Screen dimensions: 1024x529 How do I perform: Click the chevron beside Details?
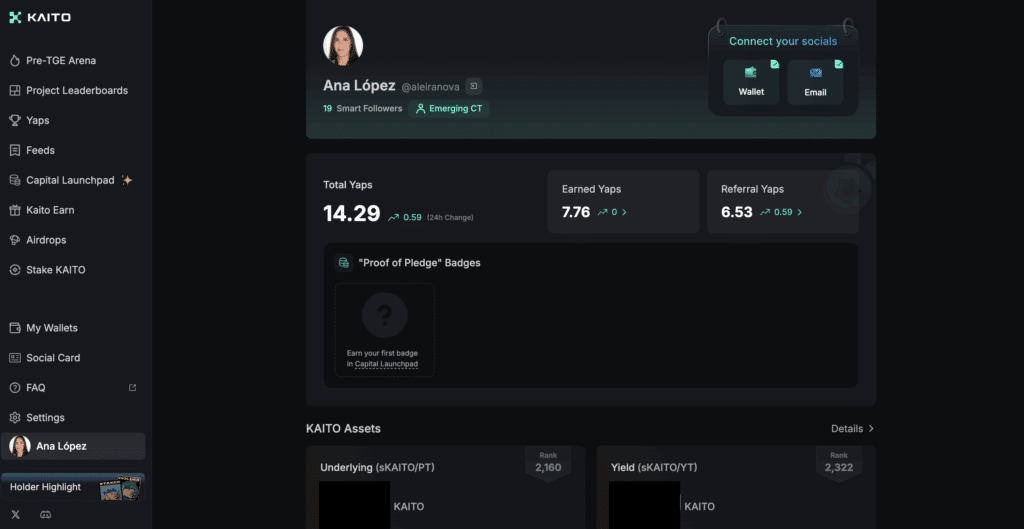click(x=871, y=428)
